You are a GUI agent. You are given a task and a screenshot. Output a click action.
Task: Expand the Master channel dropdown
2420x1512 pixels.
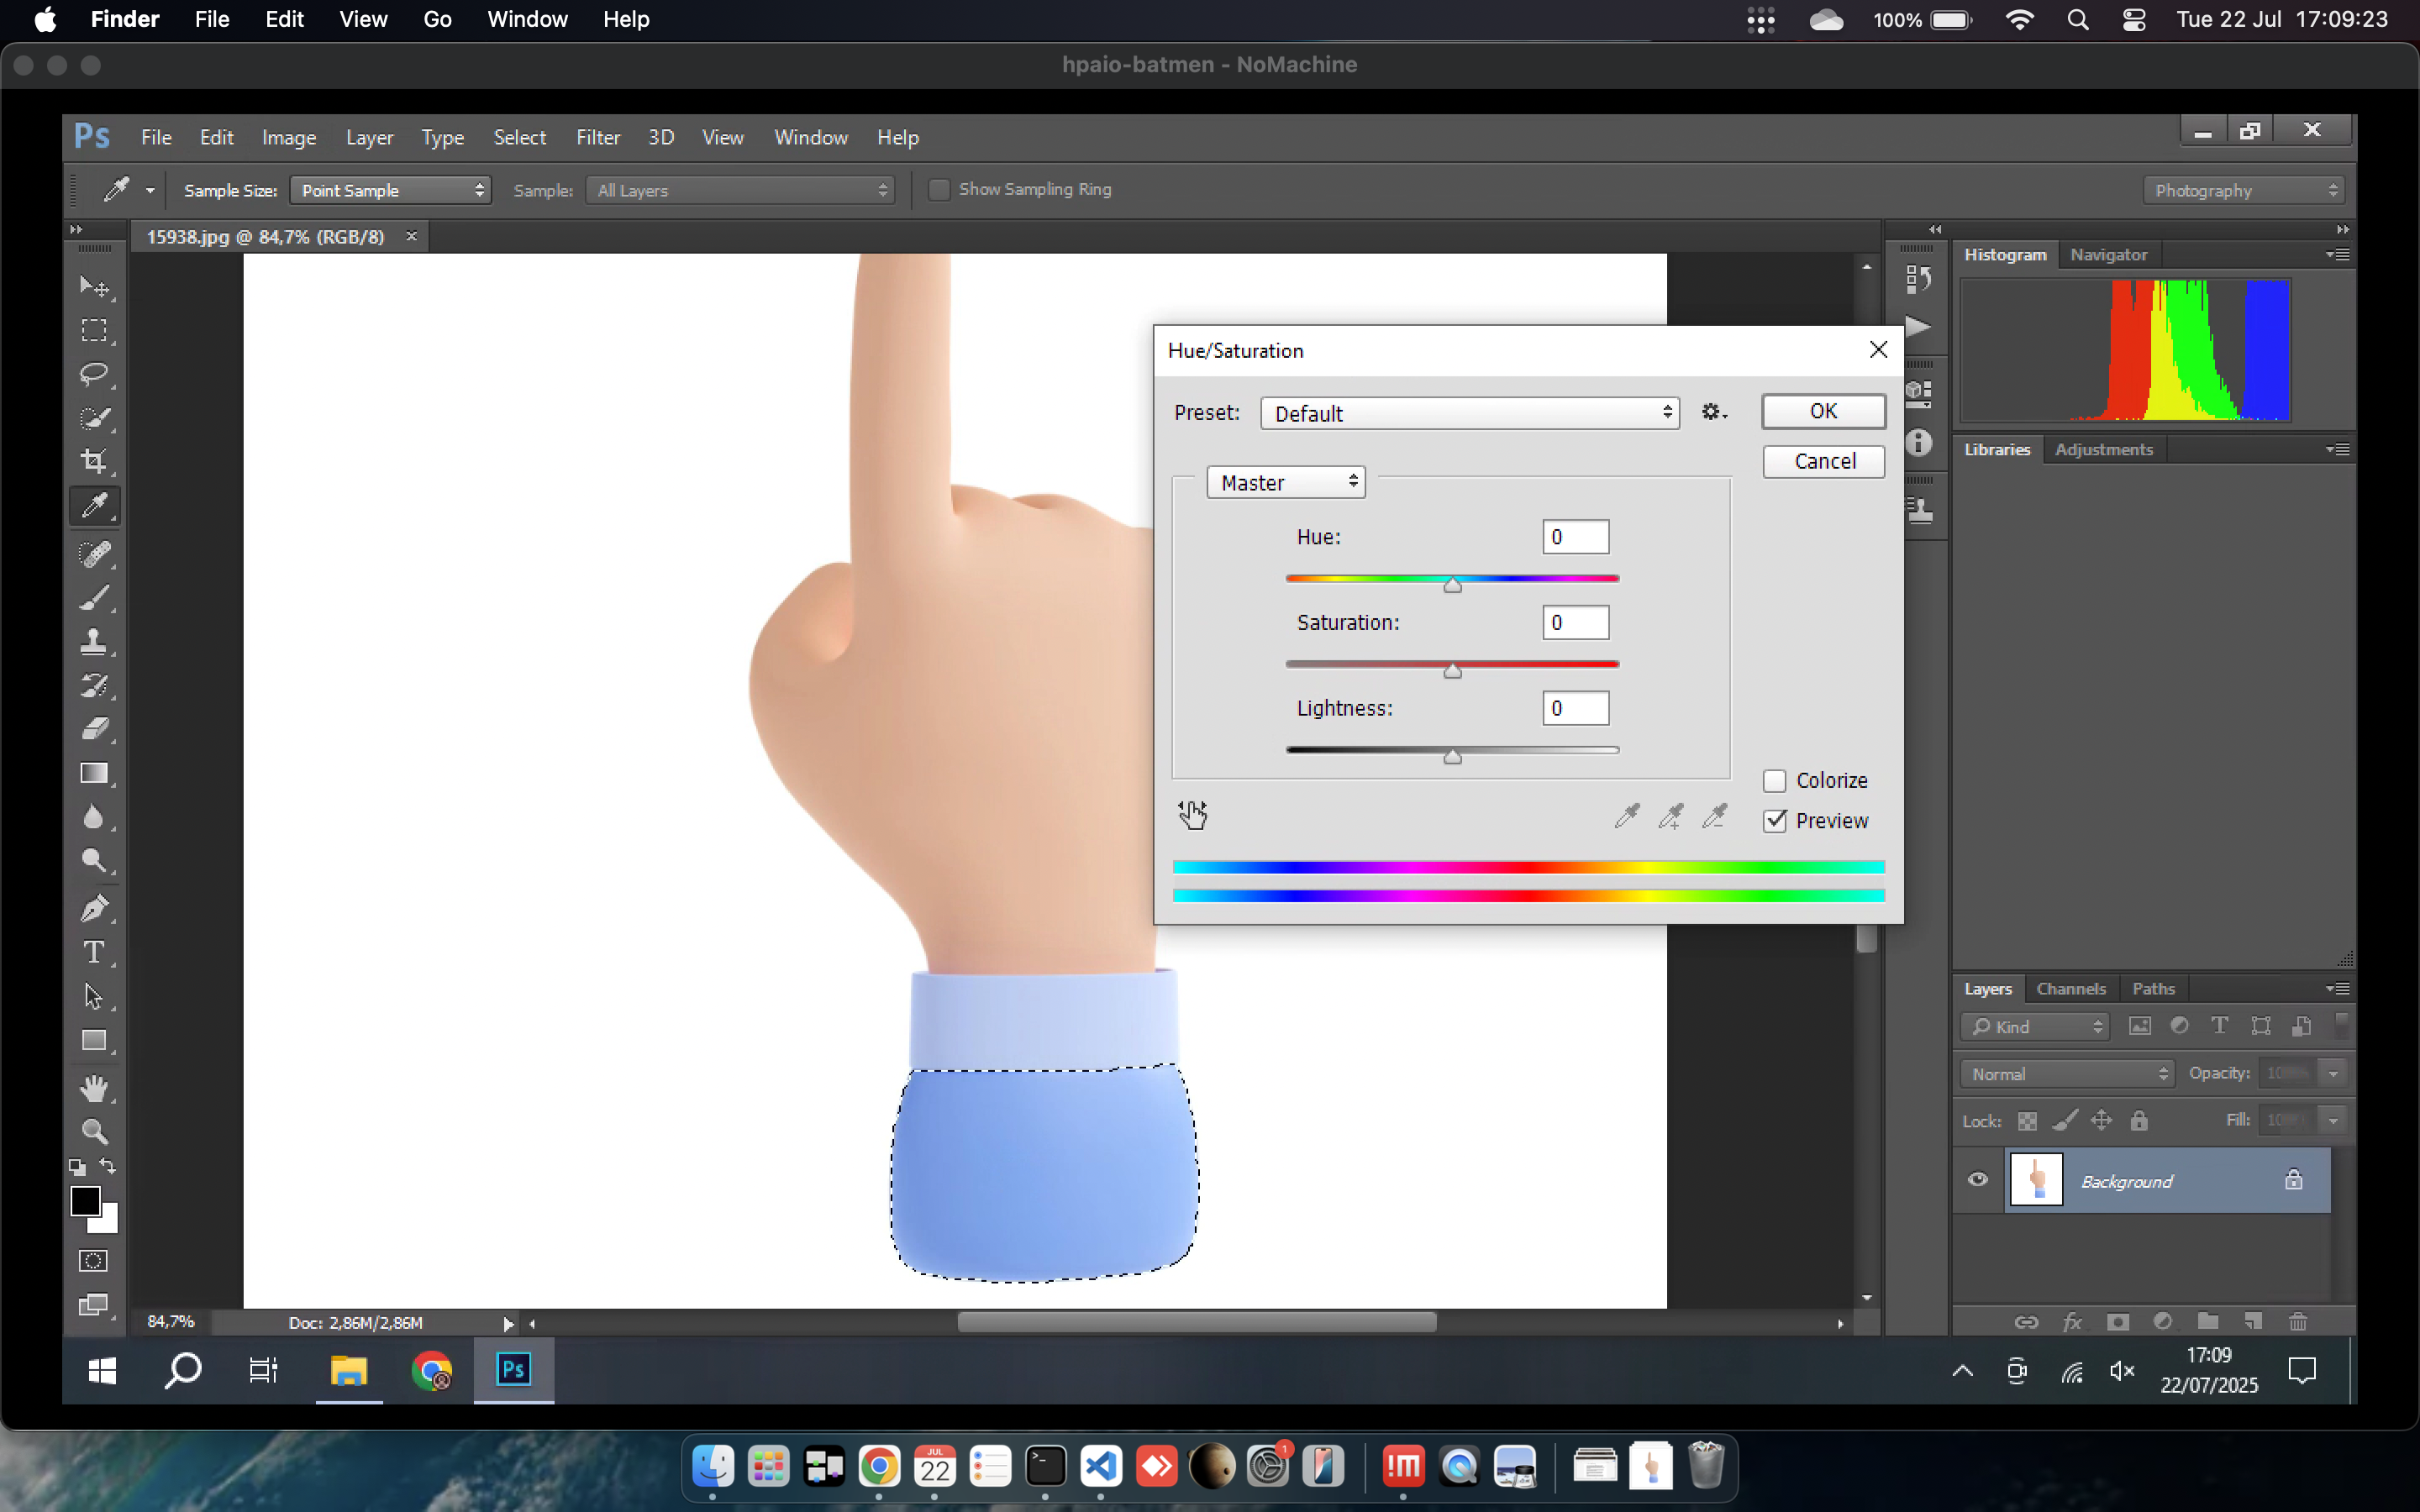1286,483
